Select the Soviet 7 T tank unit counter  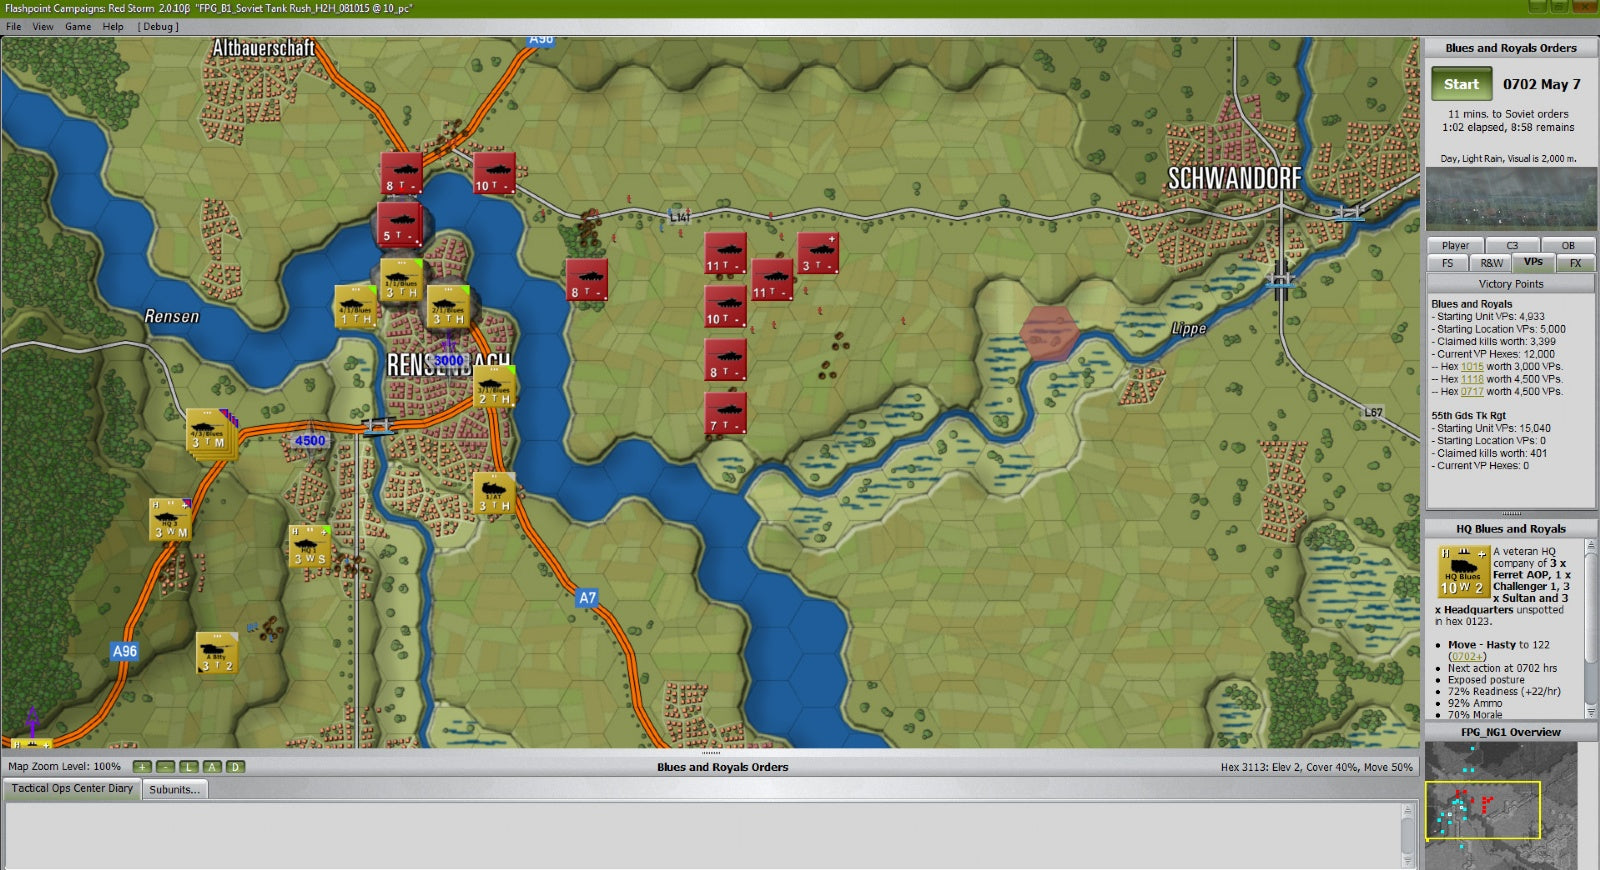[x=725, y=412]
